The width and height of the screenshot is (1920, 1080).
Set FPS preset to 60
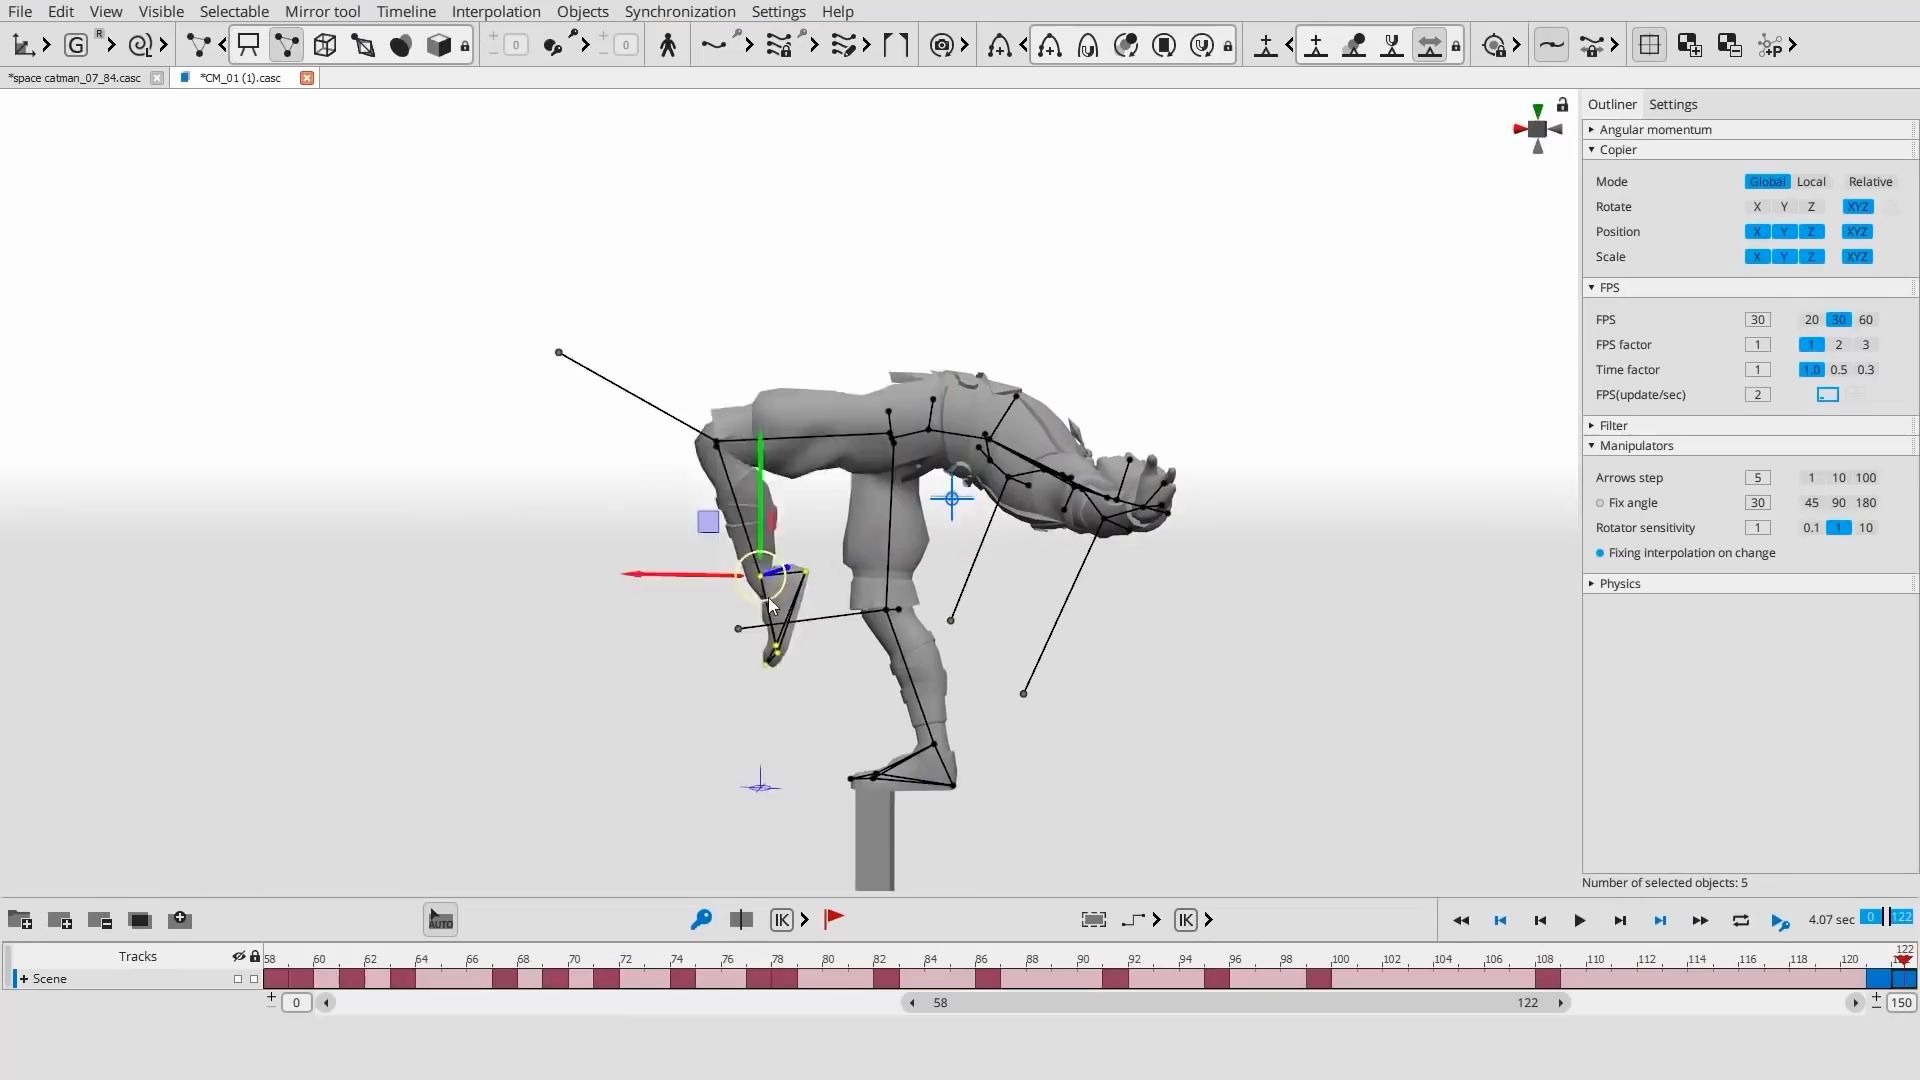click(x=1866, y=320)
